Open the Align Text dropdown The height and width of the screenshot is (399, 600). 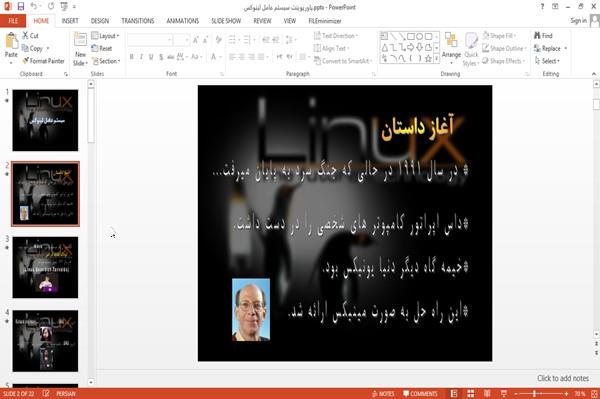point(331,48)
